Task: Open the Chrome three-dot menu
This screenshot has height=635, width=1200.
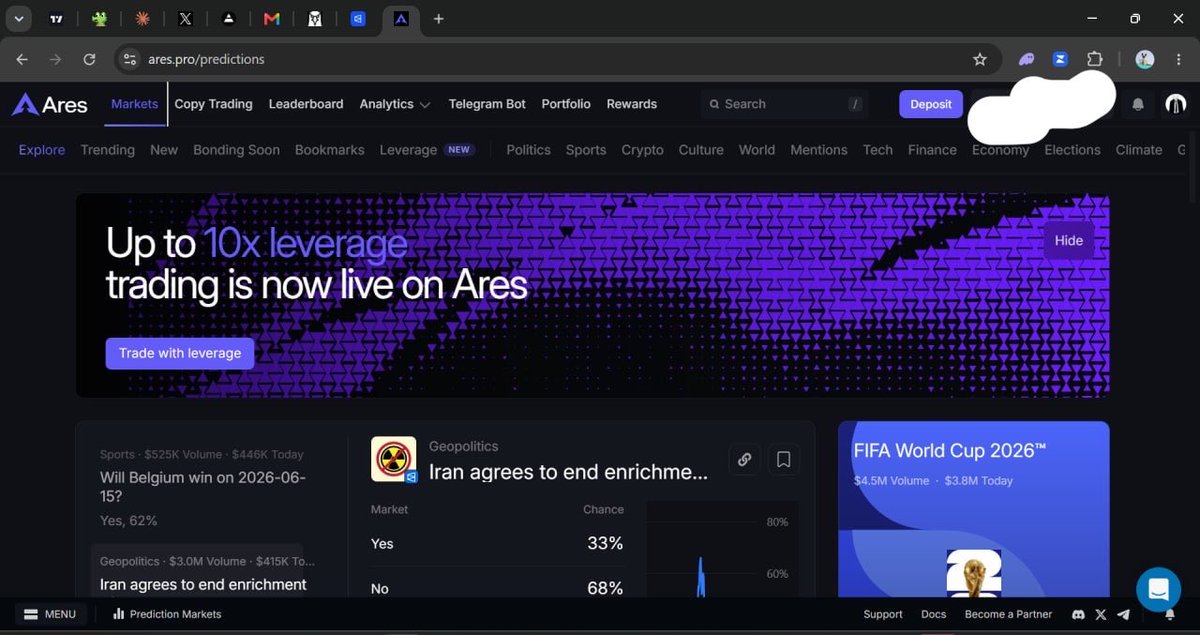Action: point(1178,59)
